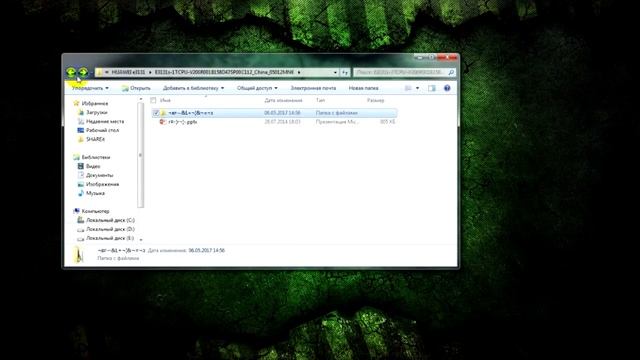This screenshot has width=640, height=360.
Task: Open the SHAREit folder in sidebar
Action: pos(96,139)
